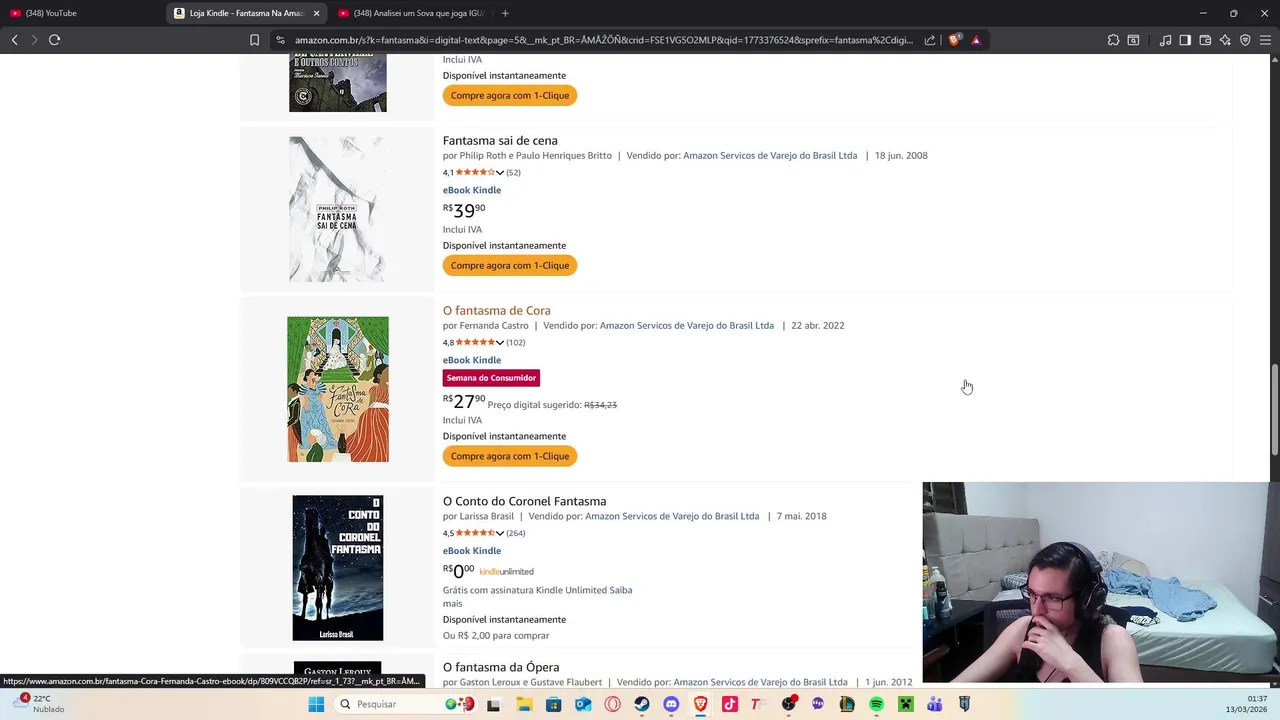Screen dimensions: 1280x720
Task: Open the Brave Wallet icon
Action: (x=1205, y=40)
